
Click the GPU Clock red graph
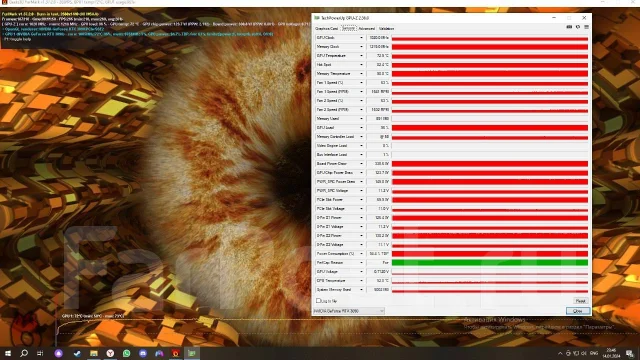[490, 38]
